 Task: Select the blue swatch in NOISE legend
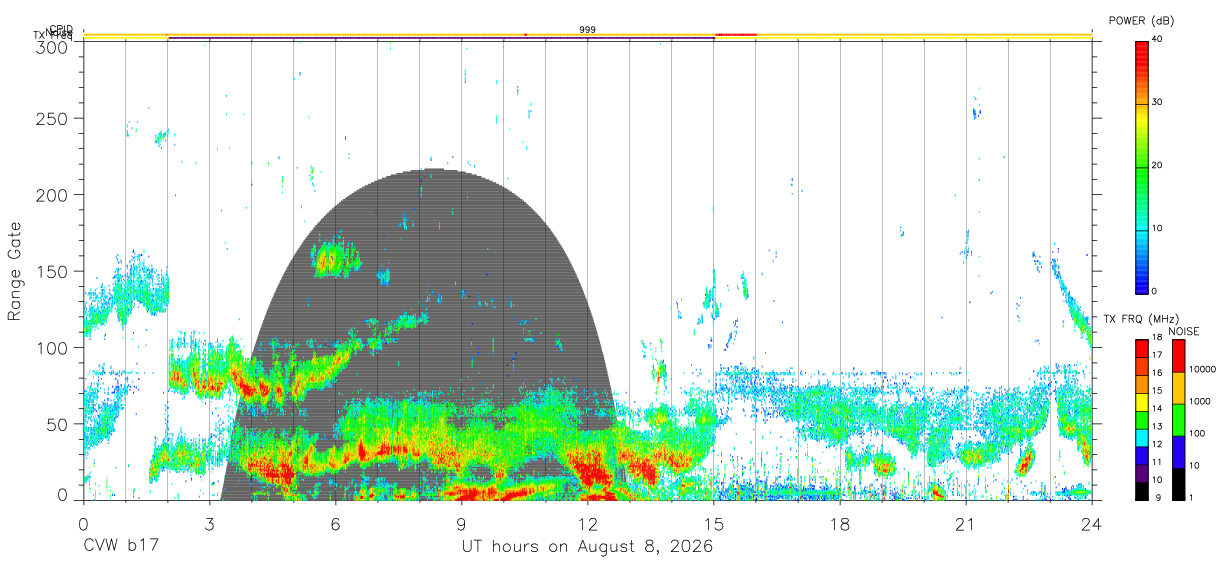1178,452
